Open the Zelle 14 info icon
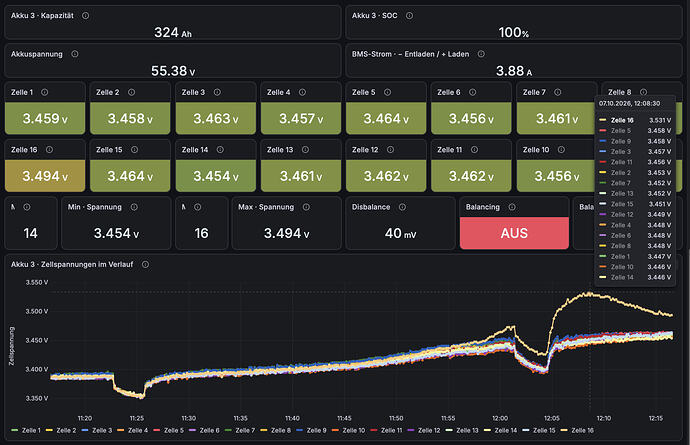 pyautogui.click(x=220, y=150)
